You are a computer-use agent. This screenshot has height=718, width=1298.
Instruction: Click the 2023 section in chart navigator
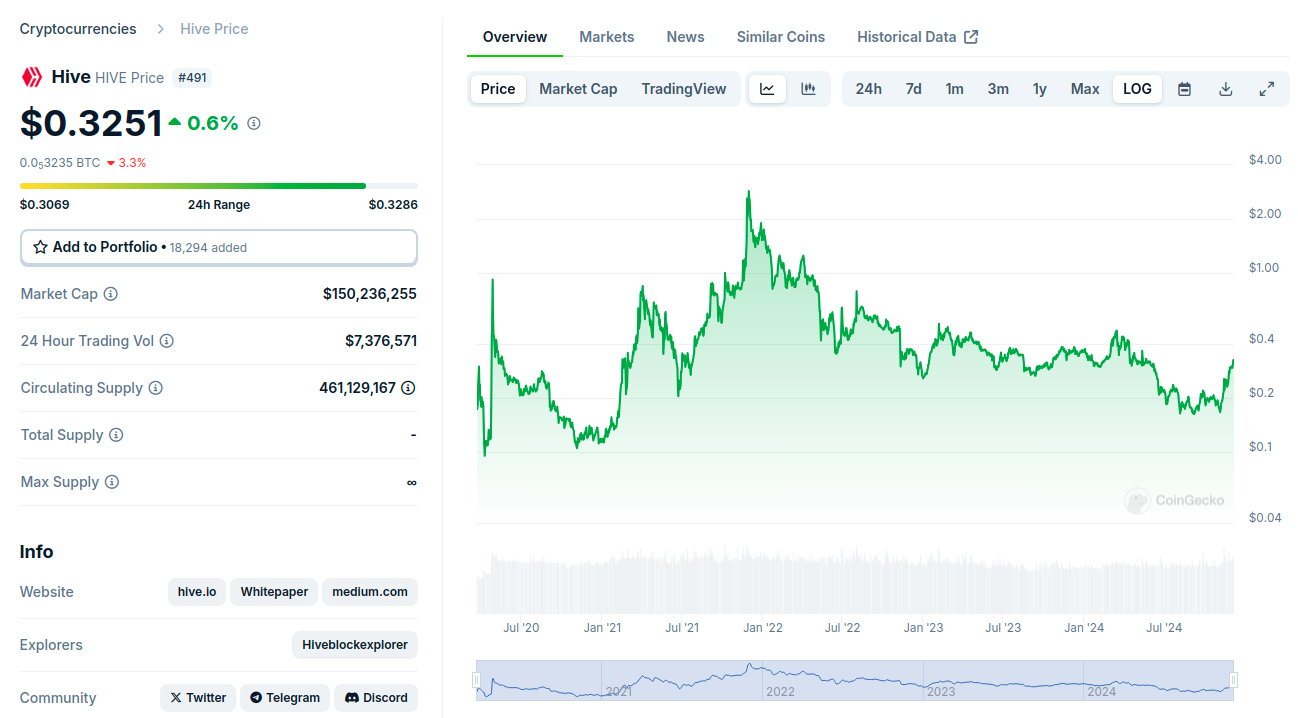coord(1004,680)
